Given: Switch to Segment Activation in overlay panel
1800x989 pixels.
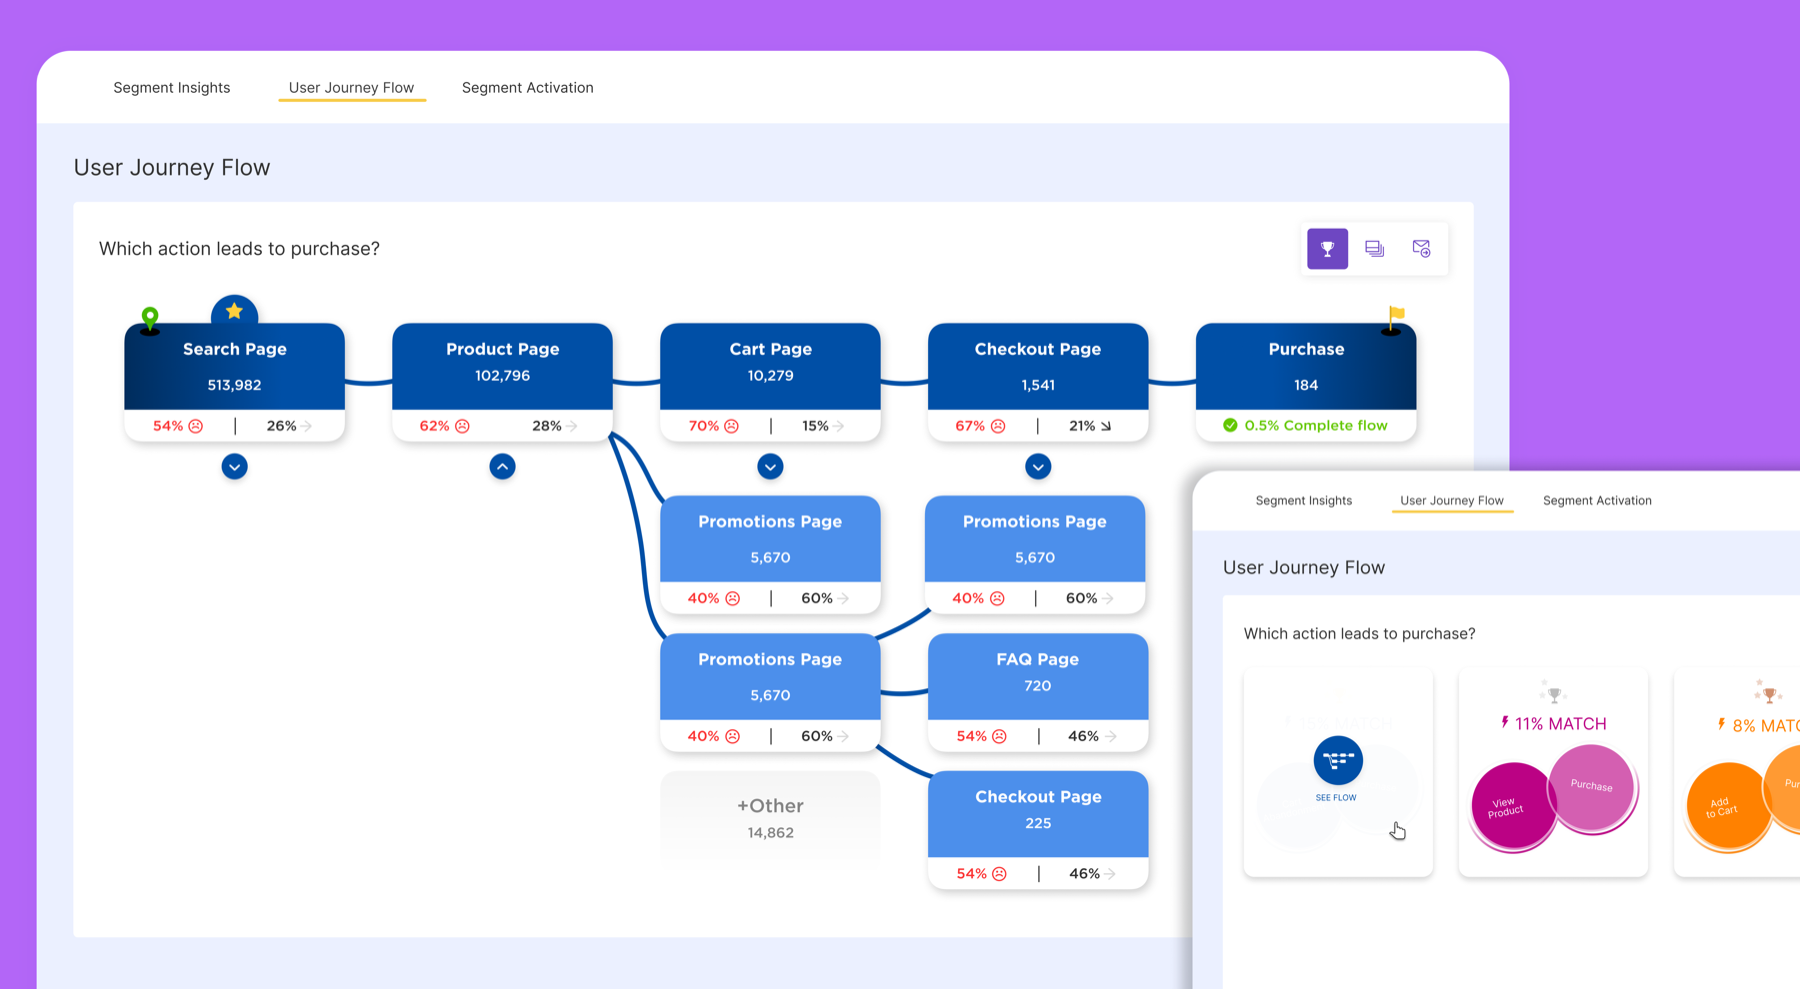Looking at the screenshot, I should [x=1597, y=501].
